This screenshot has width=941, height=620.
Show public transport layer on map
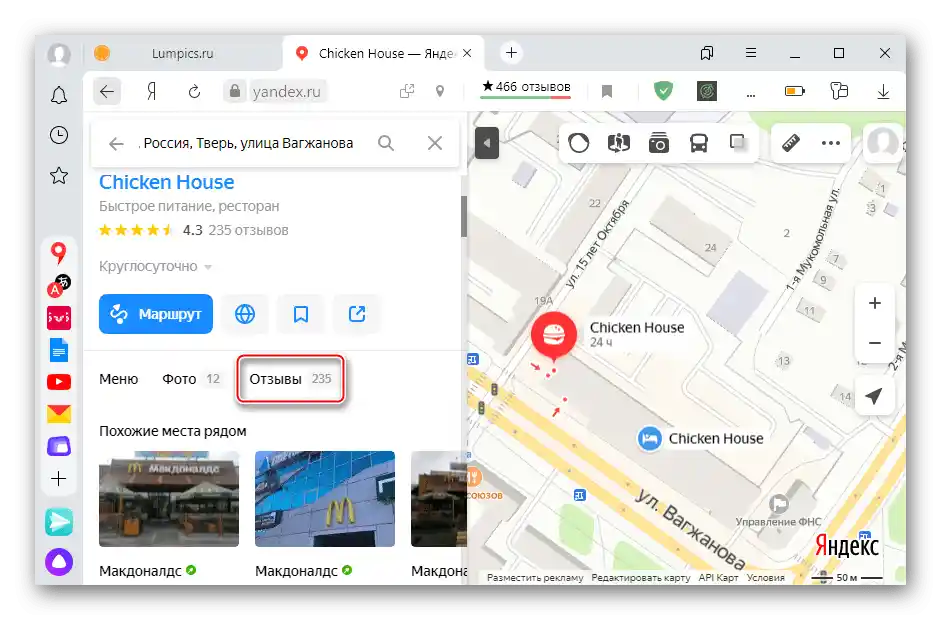[699, 143]
